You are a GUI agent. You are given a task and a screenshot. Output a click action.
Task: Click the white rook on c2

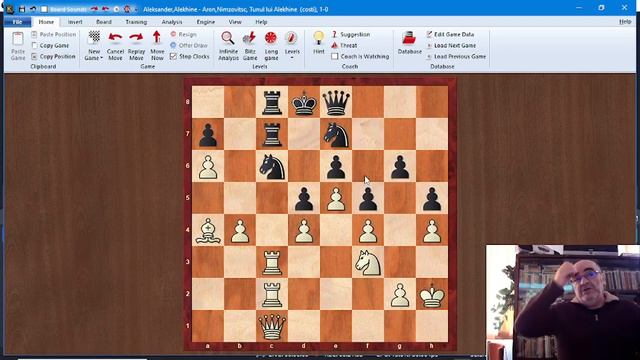(272, 294)
